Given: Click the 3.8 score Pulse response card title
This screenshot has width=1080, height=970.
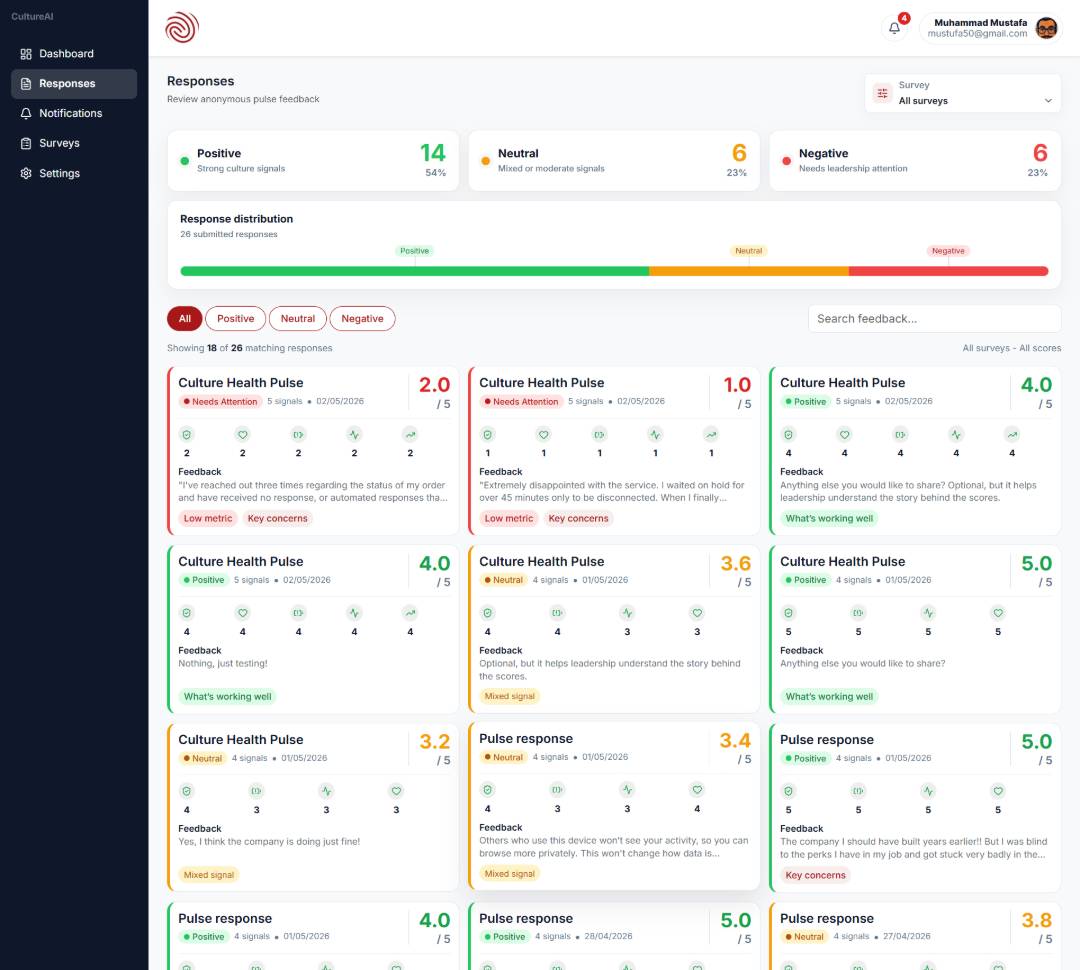Looking at the screenshot, I should click(827, 918).
